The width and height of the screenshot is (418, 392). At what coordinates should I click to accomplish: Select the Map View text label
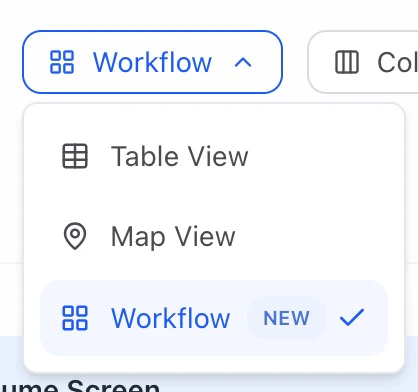[x=173, y=237]
